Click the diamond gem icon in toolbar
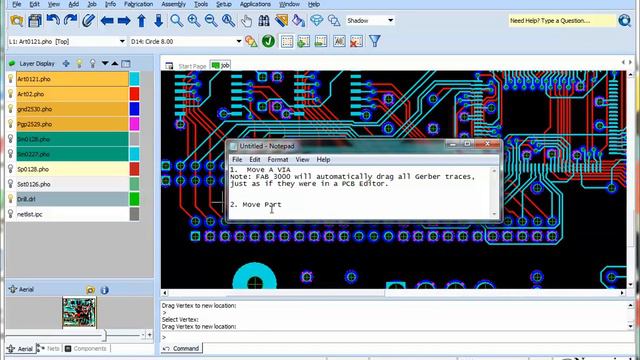640x360 pixels. [317, 20]
